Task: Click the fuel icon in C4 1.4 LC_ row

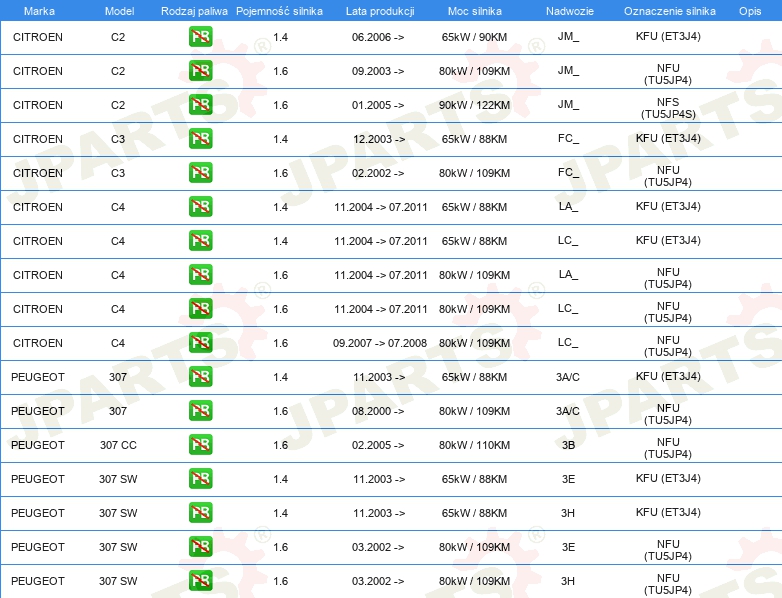Action: tap(200, 241)
